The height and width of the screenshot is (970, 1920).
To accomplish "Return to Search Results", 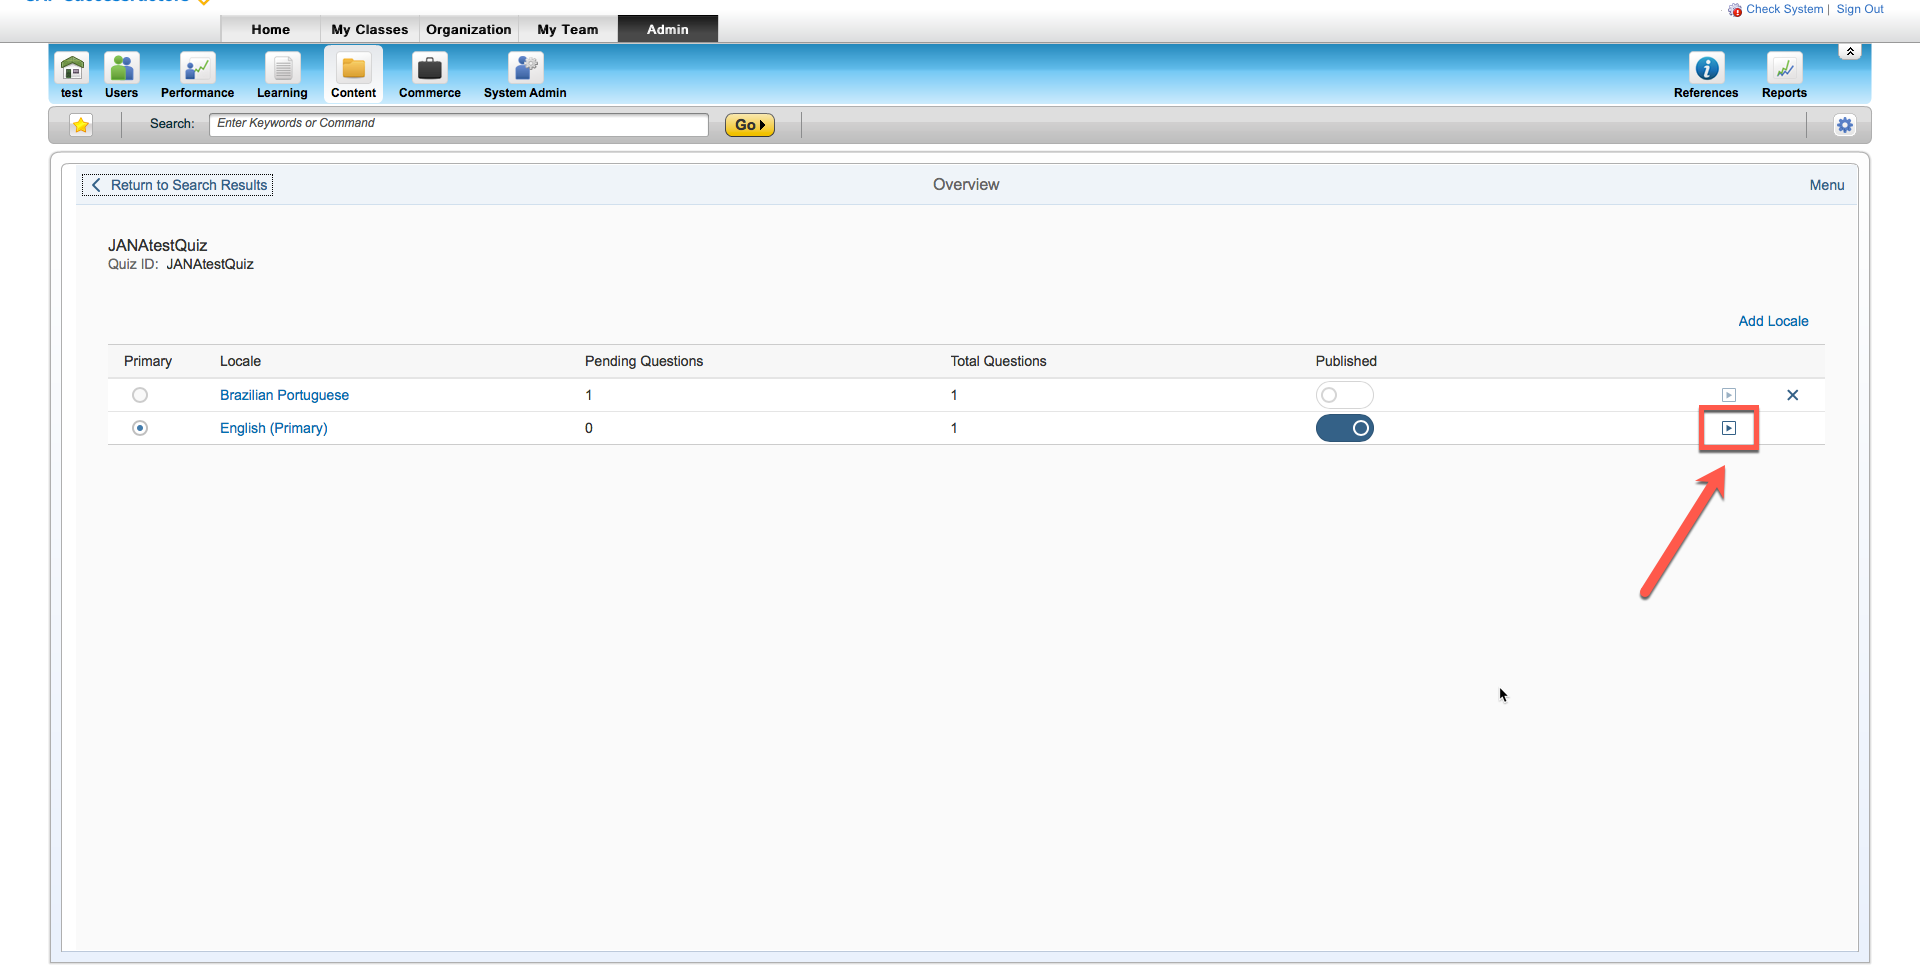I will [x=178, y=185].
